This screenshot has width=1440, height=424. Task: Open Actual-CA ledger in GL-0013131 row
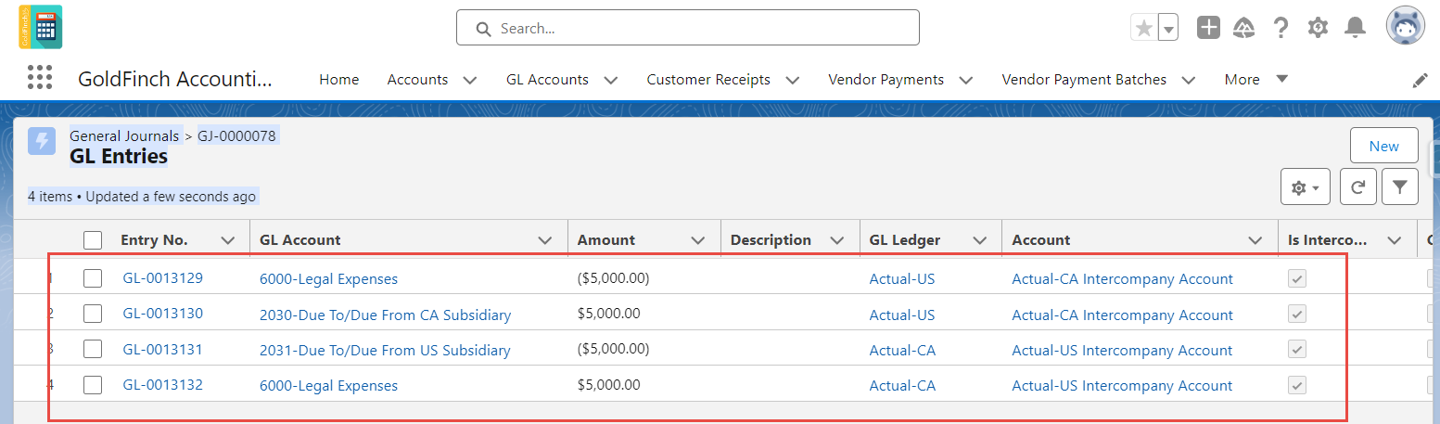click(902, 350)
